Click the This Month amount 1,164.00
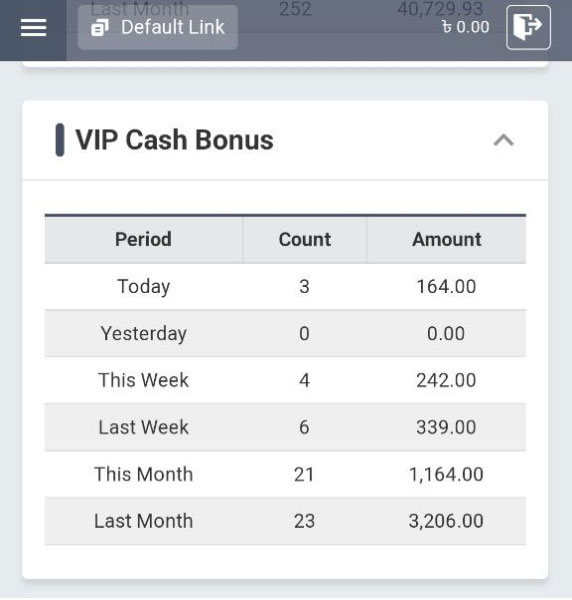 point(446,474)
